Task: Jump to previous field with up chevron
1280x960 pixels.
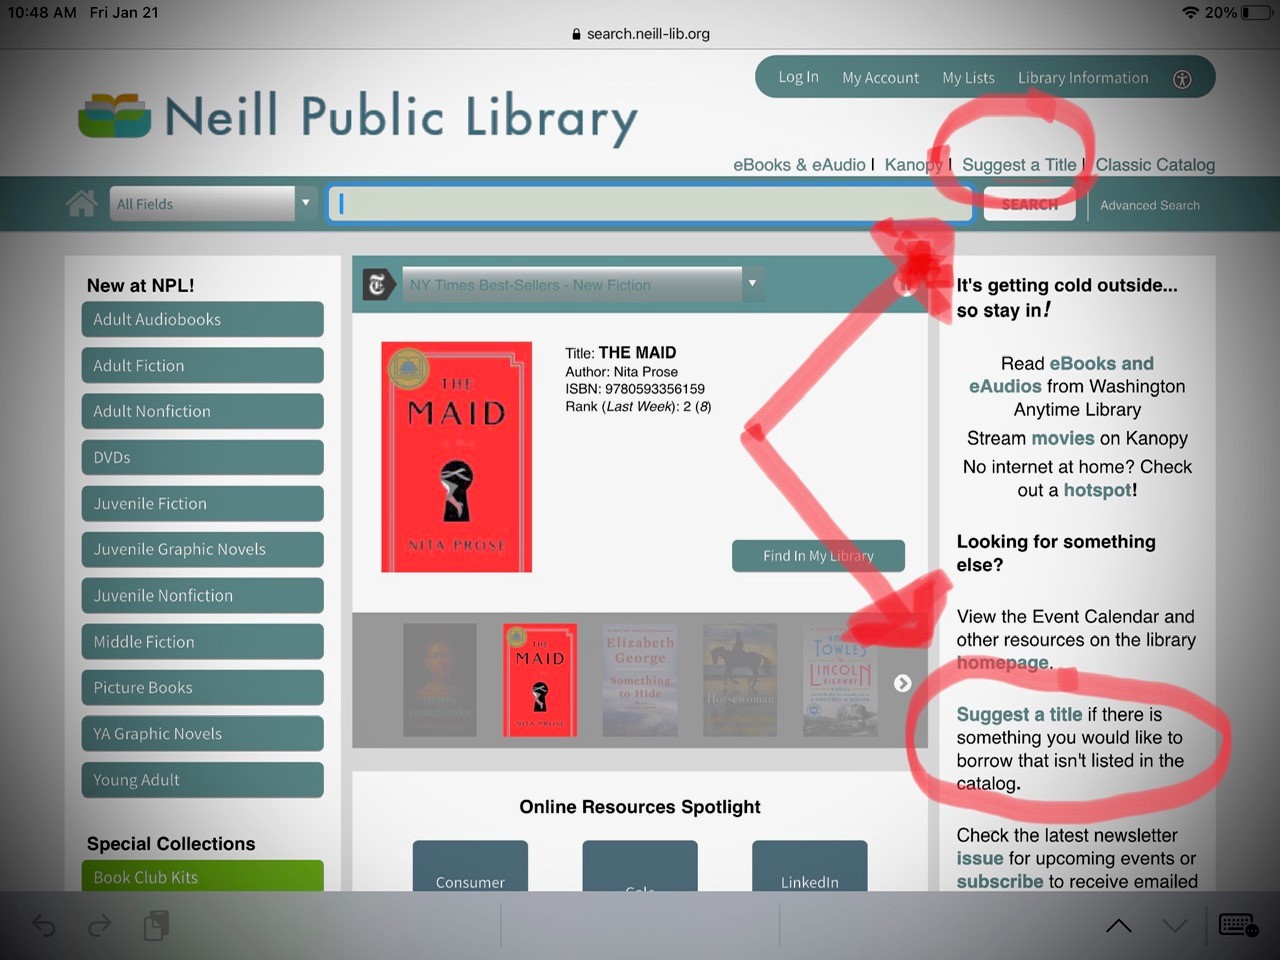Action: pos(1119,926)
